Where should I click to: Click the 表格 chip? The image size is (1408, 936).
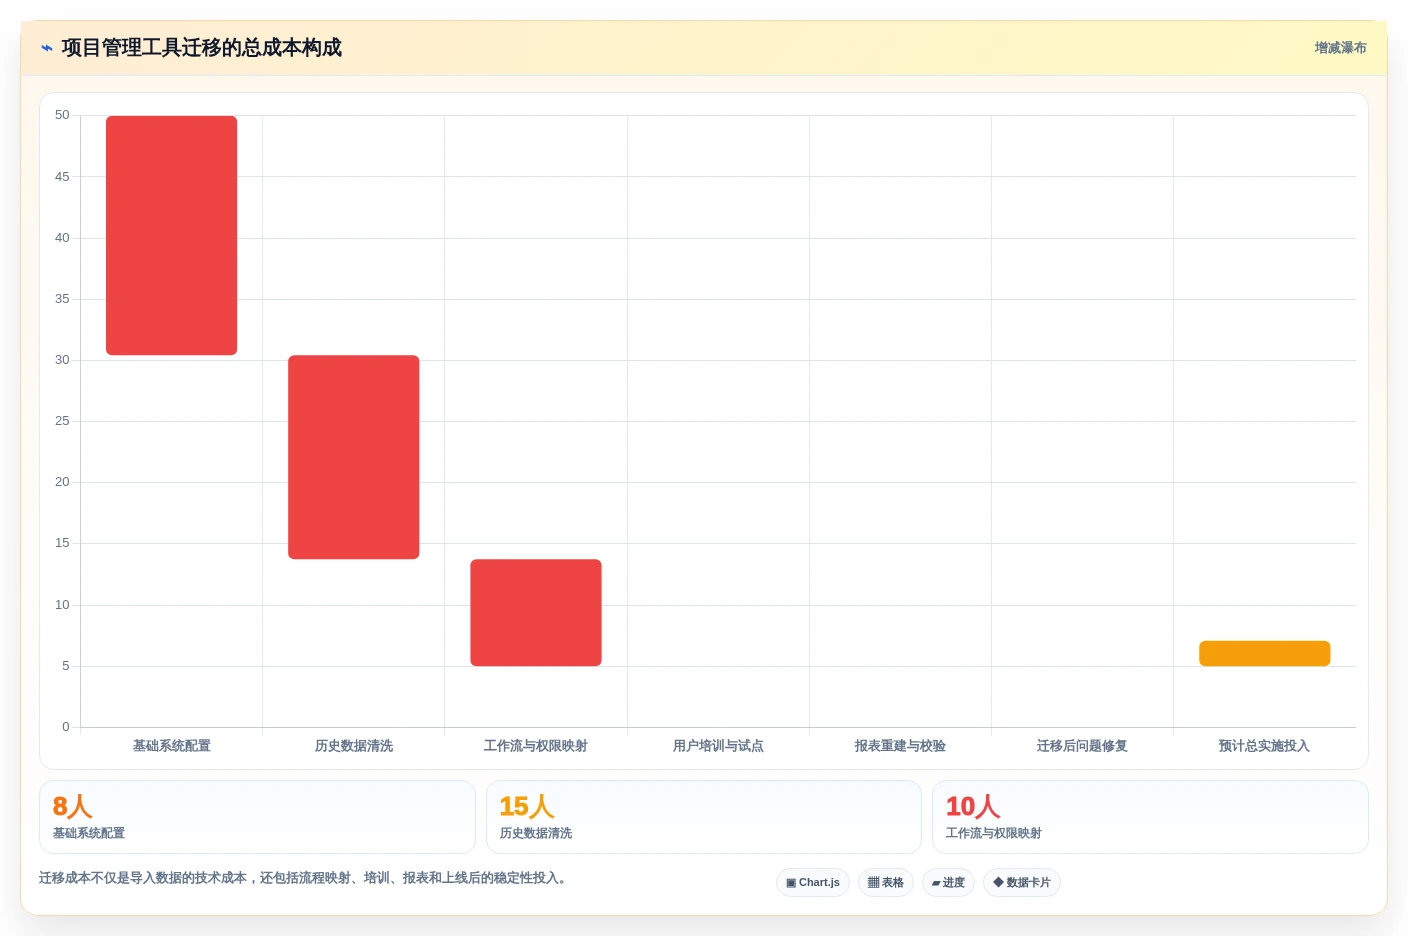886,882
